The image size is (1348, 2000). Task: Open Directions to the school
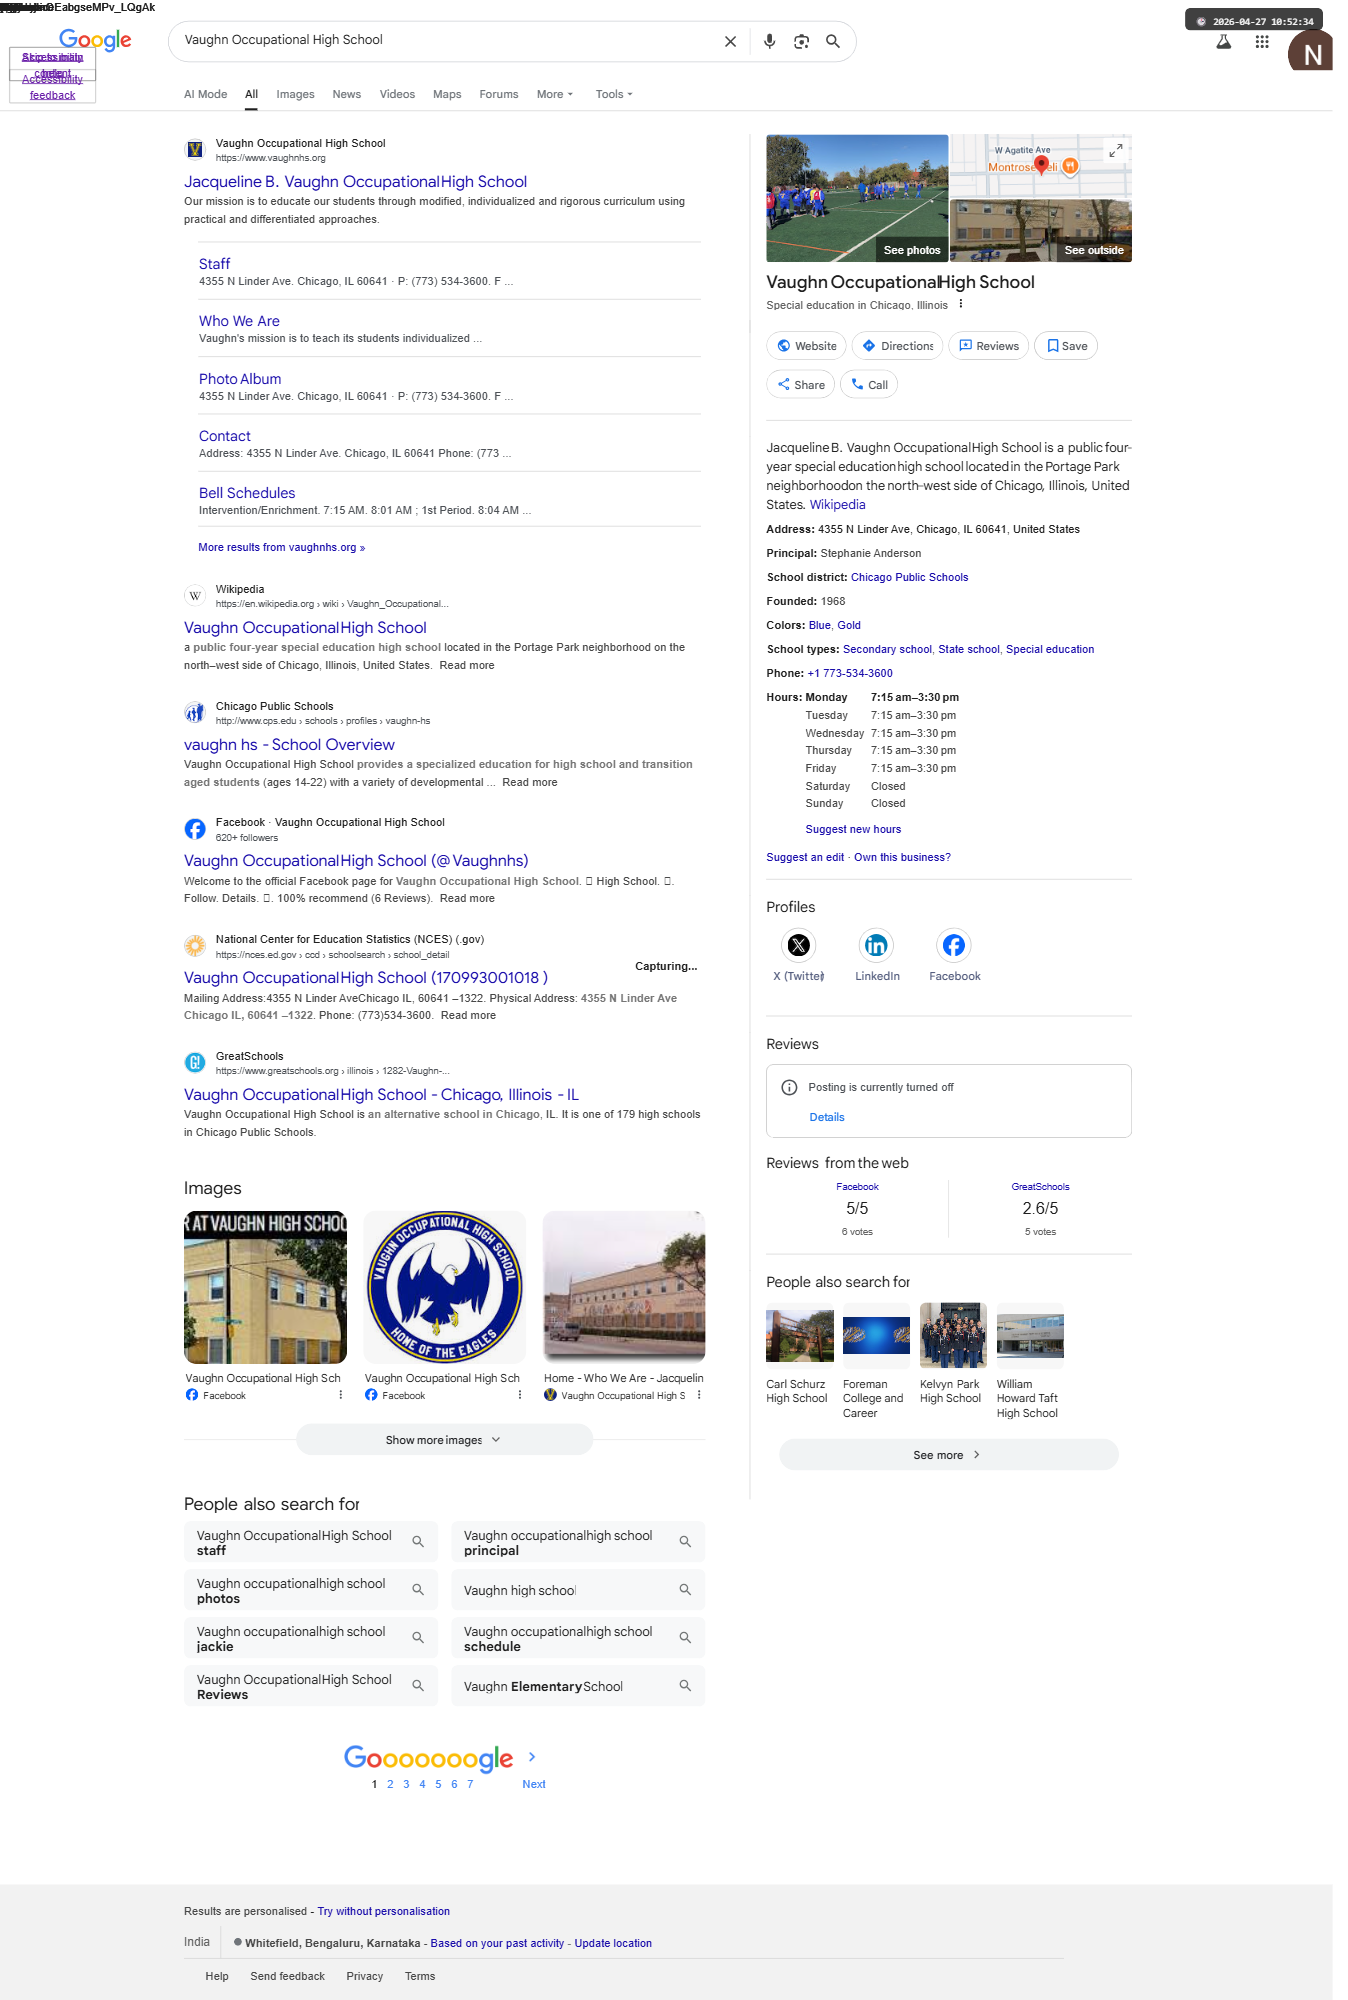tap(897, 346)
